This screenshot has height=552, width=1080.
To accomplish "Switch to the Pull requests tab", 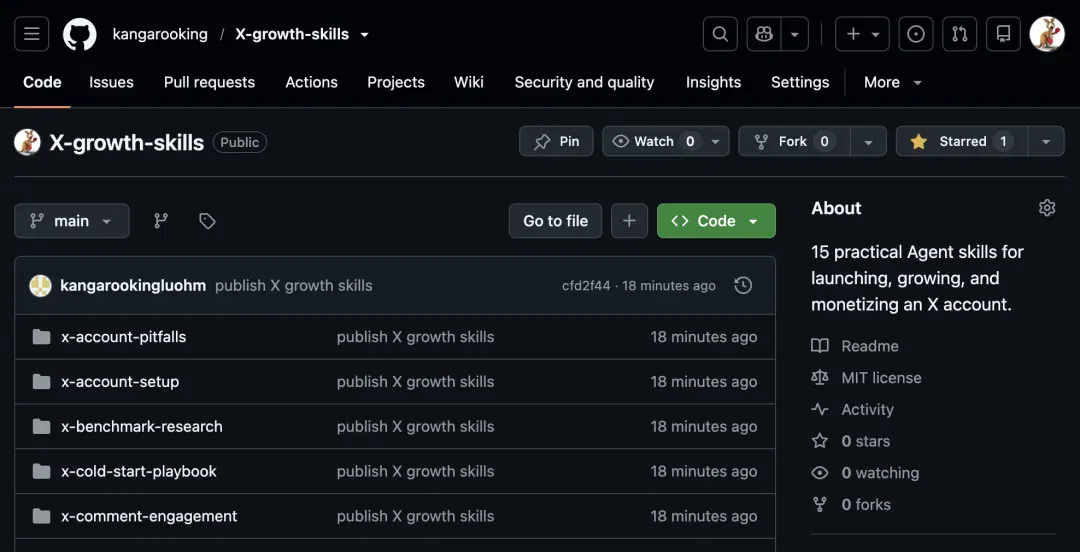I will coord(209,82).
